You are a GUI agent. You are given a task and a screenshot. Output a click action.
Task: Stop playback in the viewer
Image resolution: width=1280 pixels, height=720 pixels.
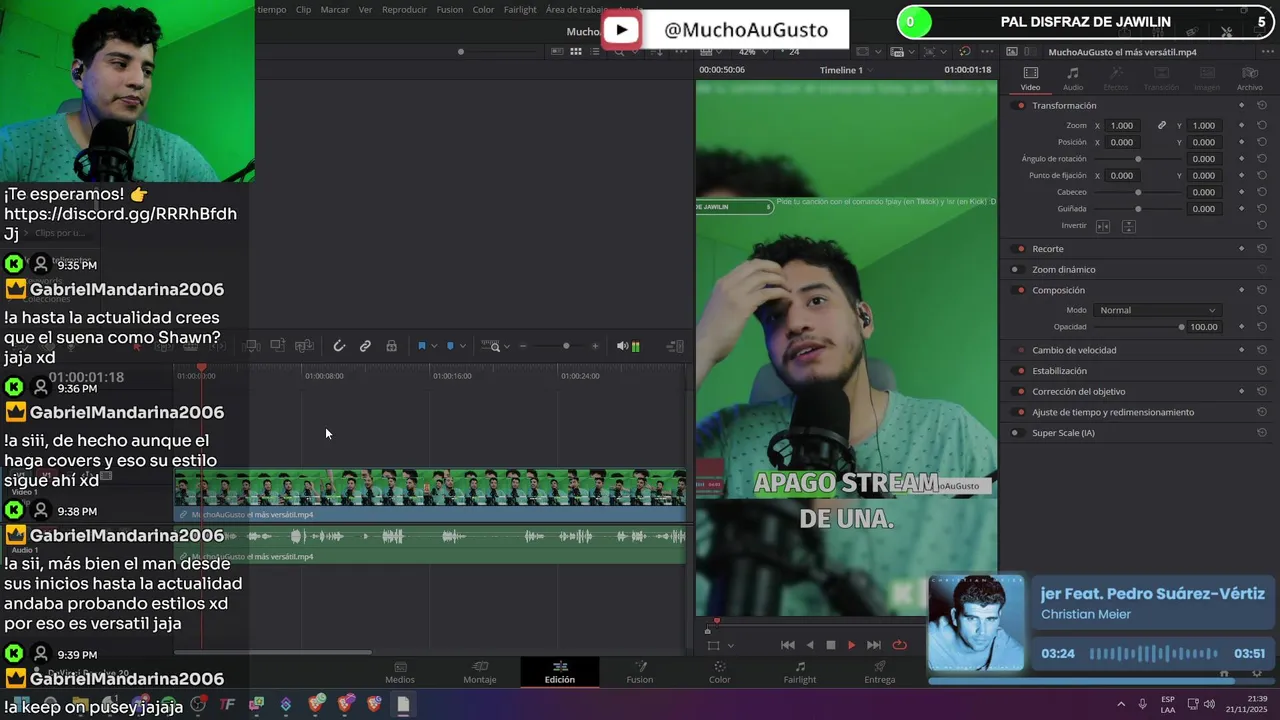click(830, 645)
